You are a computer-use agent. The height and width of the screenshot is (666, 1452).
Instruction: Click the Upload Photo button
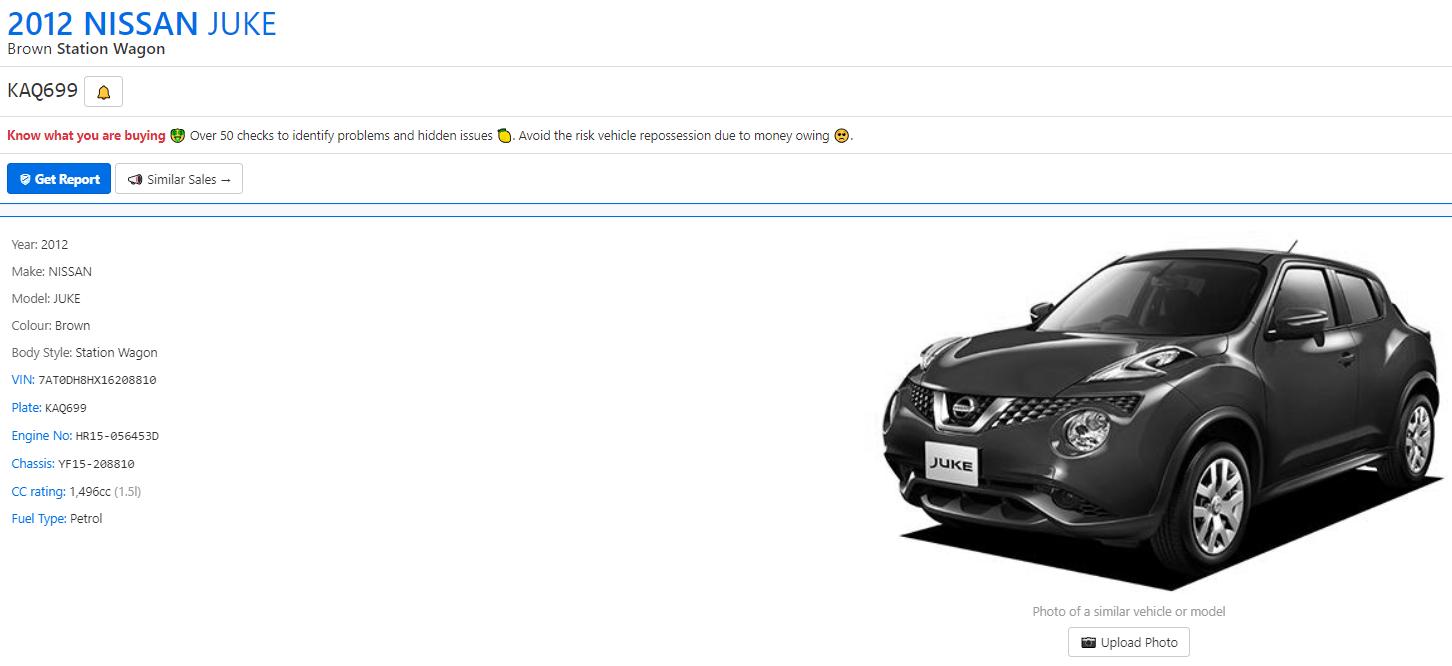[1129, 642]
